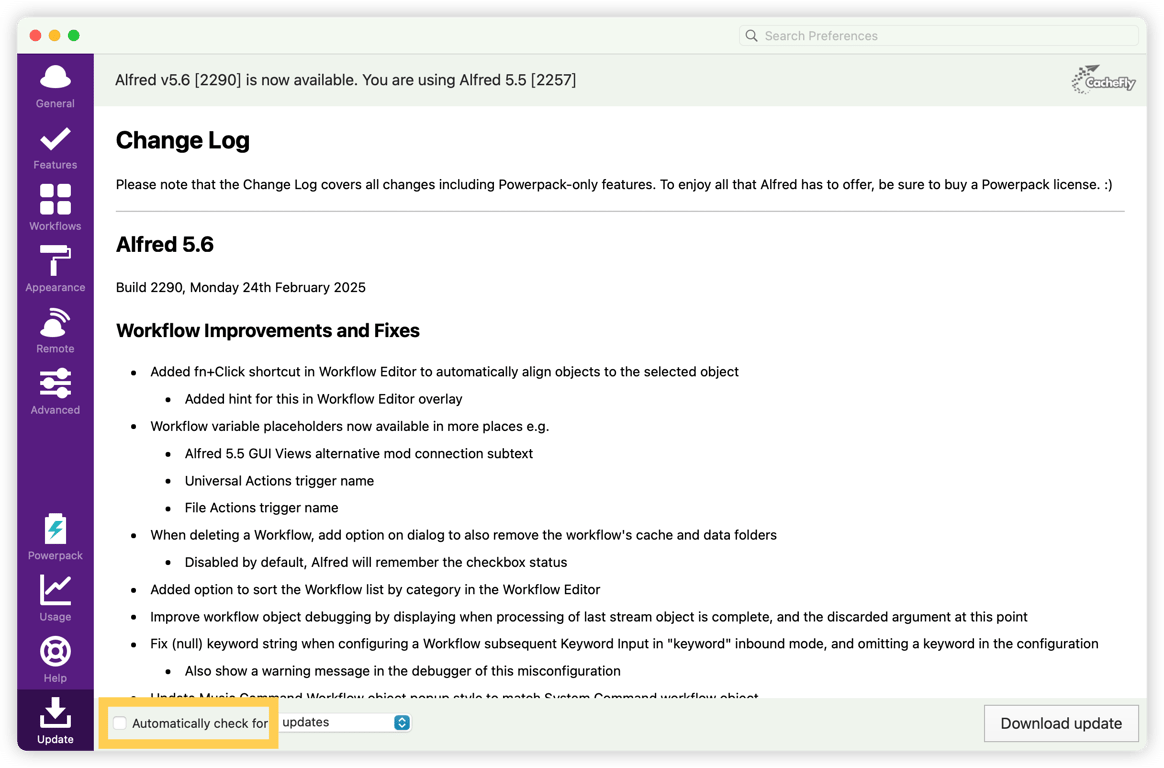
Task: Open the Usage chart section
Action: click(55, 599)
